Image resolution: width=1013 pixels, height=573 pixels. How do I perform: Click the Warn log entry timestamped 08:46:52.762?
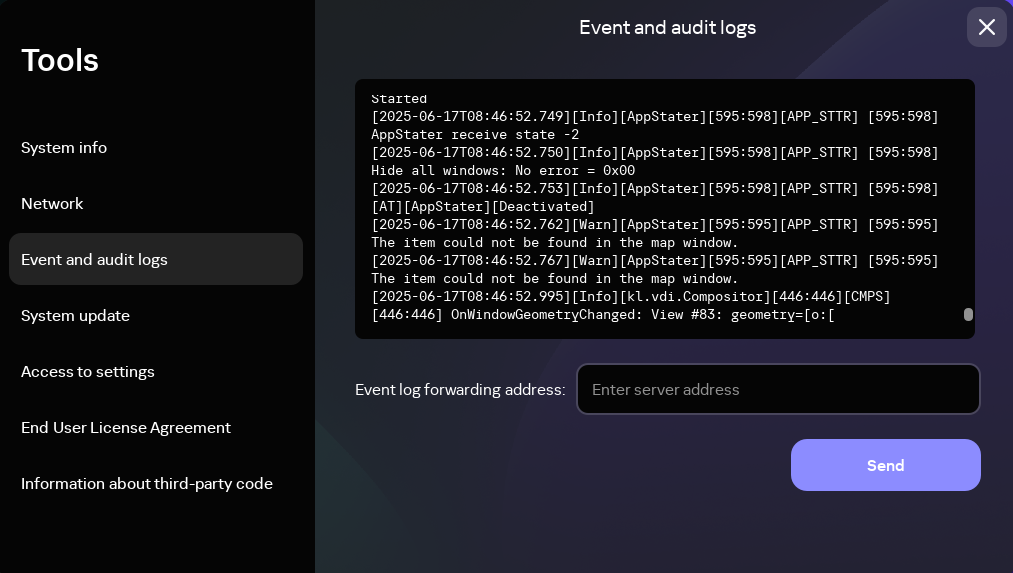pos(655,225)
